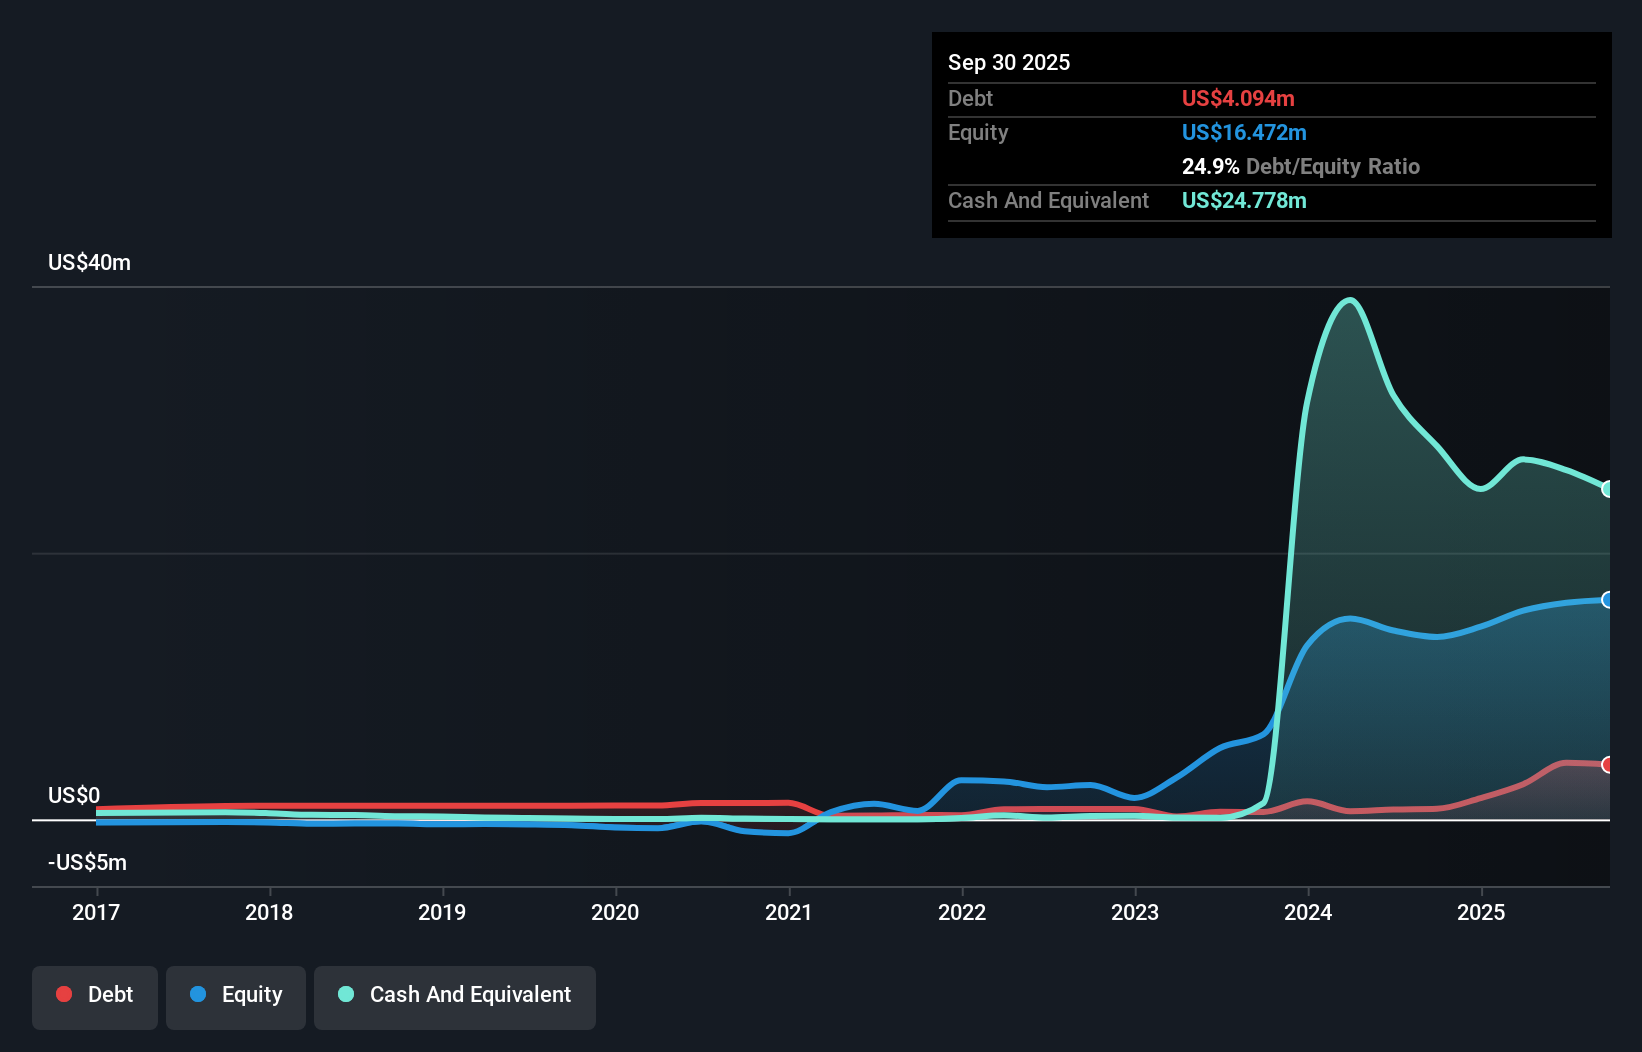
Task: Toggle visibility of the Equity series
Action: (x=235, y=995)
